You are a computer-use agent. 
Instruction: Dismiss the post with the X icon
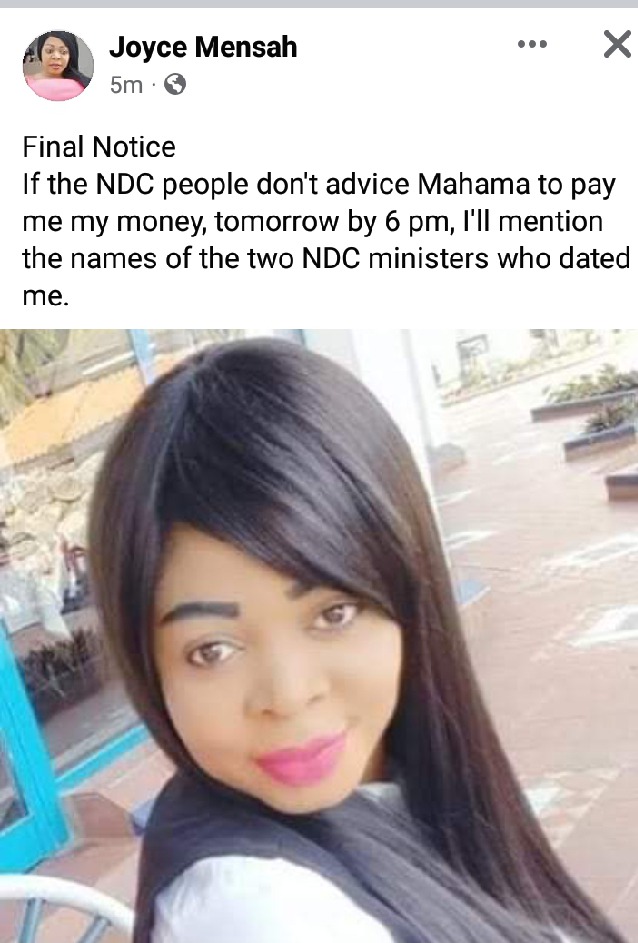click(618, 45)
